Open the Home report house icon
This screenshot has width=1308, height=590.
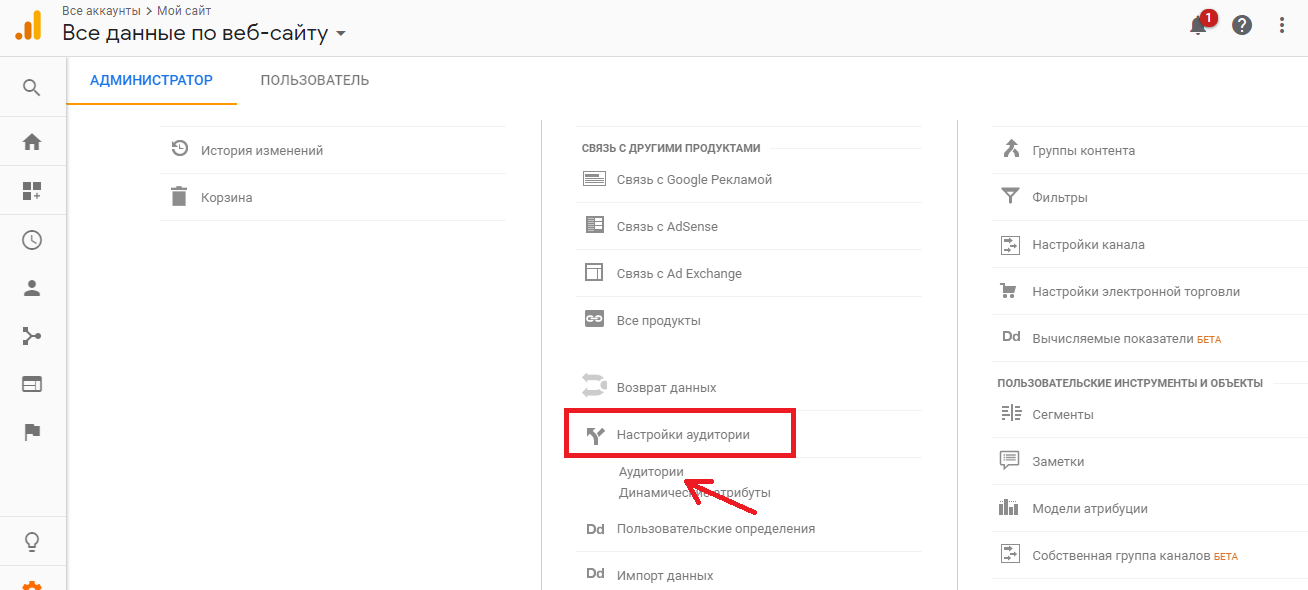[x=33, y=141]
